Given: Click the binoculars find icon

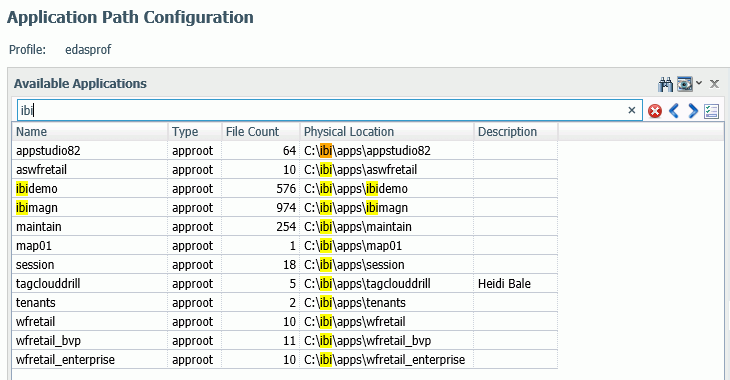Looking at the screenshot, I should point(666,84).
